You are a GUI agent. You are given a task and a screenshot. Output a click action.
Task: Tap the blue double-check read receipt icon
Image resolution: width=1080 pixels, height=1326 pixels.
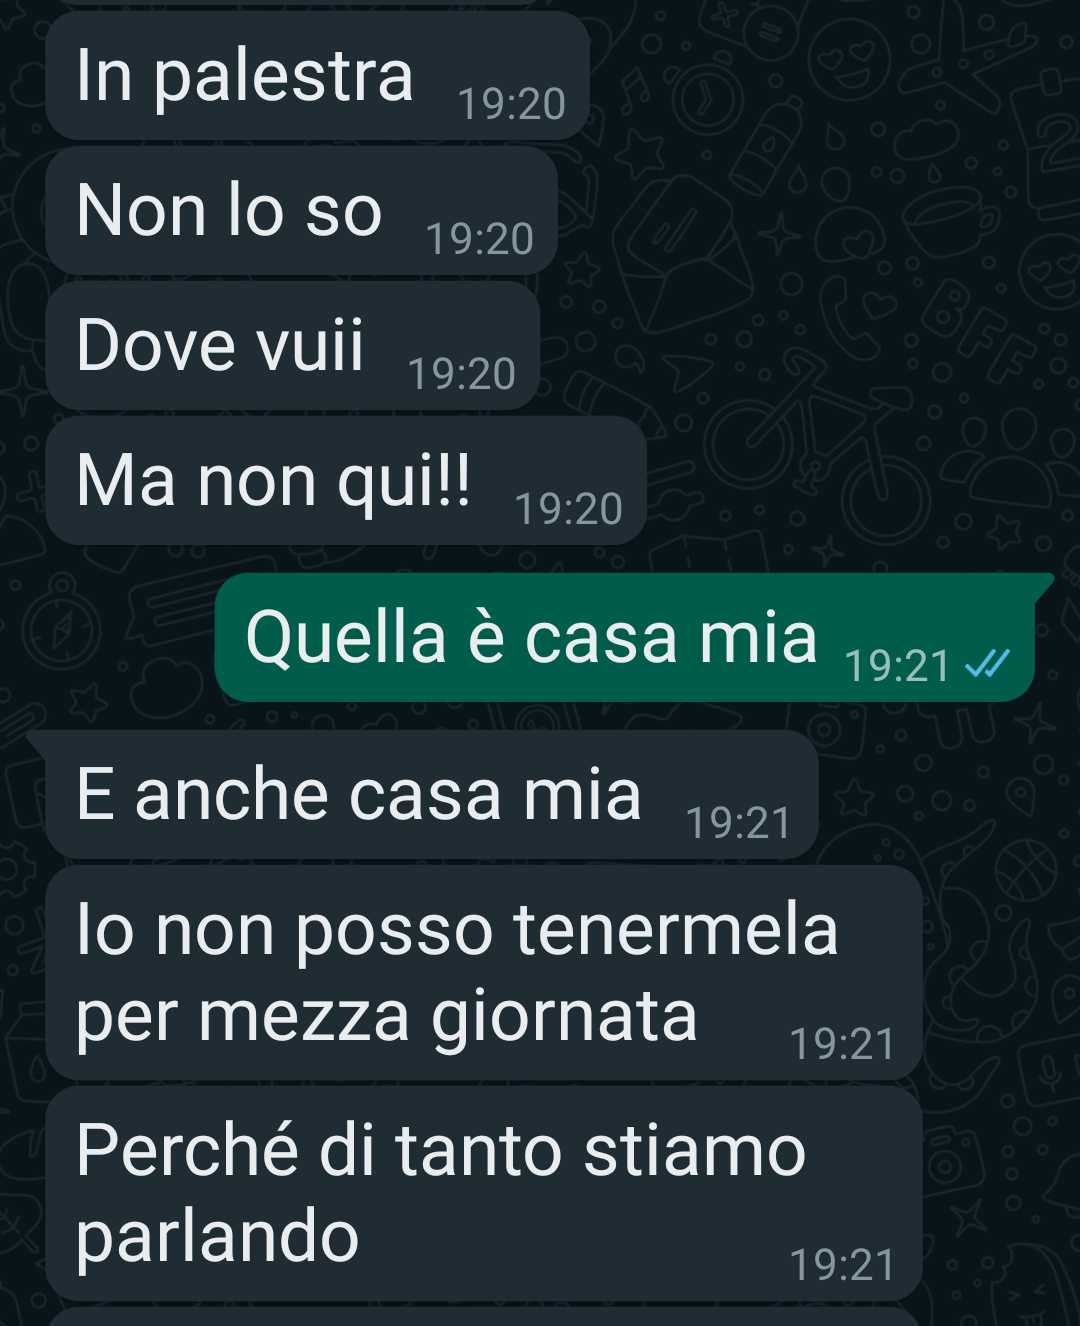[x=988, y=664]
